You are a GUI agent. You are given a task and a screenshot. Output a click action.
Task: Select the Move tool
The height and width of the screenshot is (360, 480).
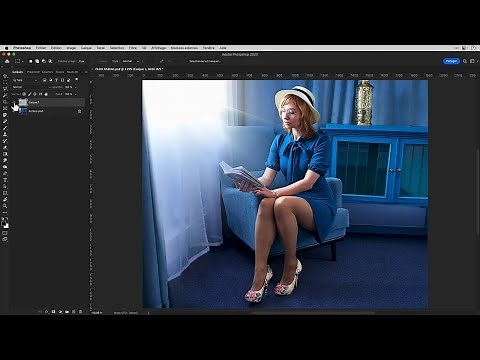click(x=5, y=76)
